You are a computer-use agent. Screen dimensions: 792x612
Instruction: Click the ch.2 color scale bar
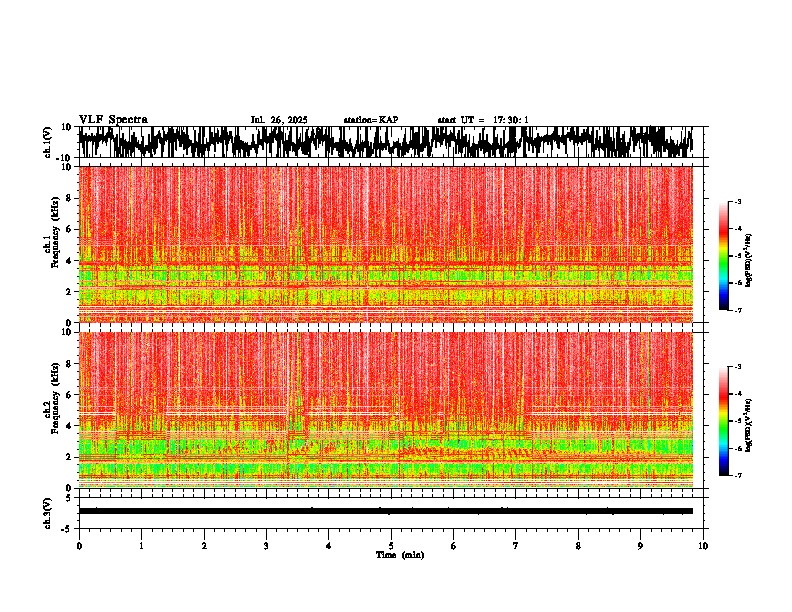click(723, 421)
